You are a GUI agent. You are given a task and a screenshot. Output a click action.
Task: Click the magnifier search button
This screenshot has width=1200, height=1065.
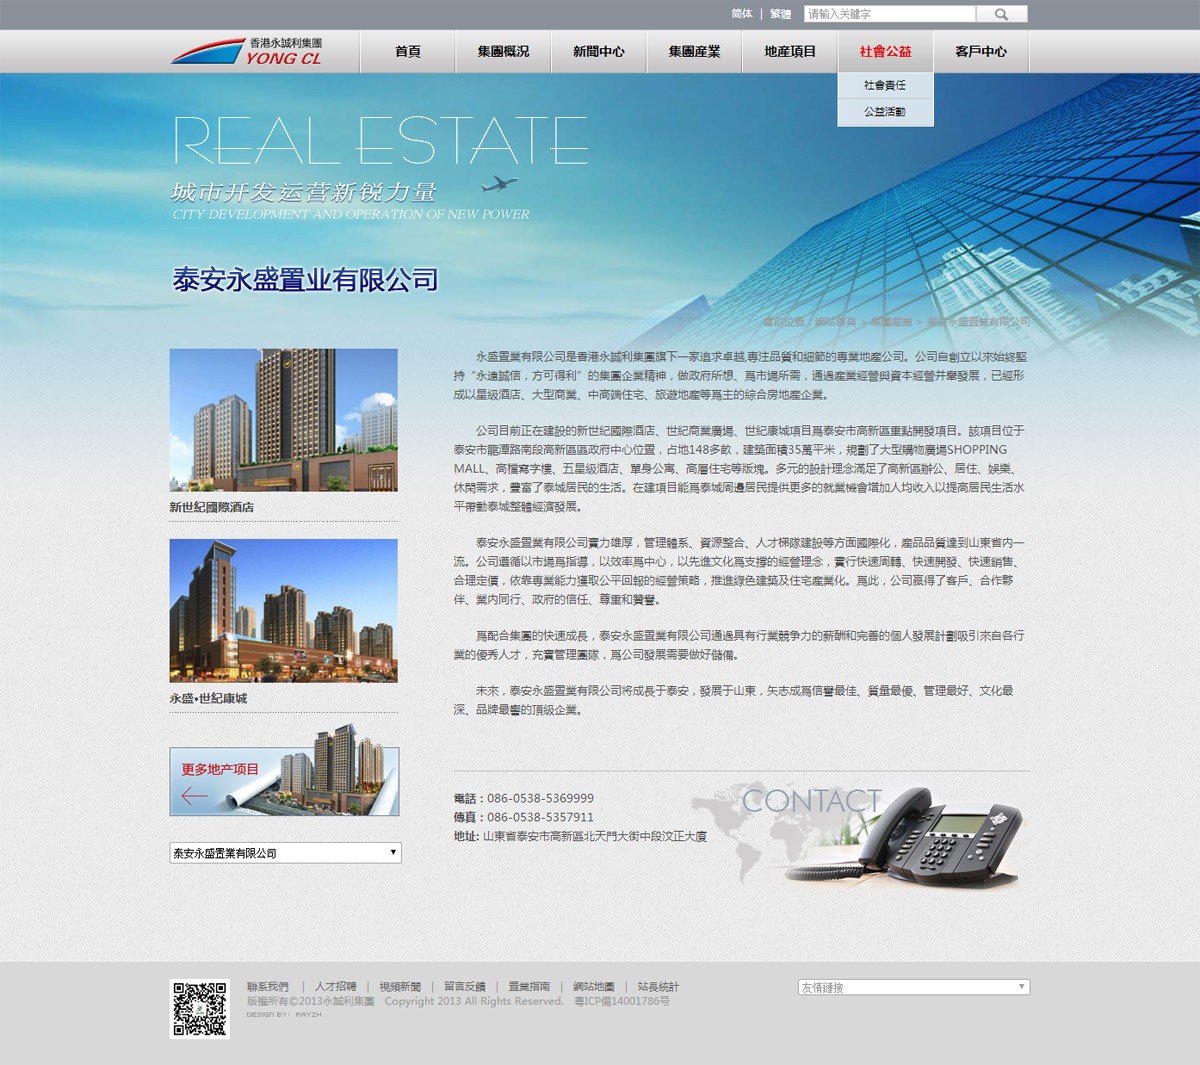pyautogui.click(x=1001, y=14)
